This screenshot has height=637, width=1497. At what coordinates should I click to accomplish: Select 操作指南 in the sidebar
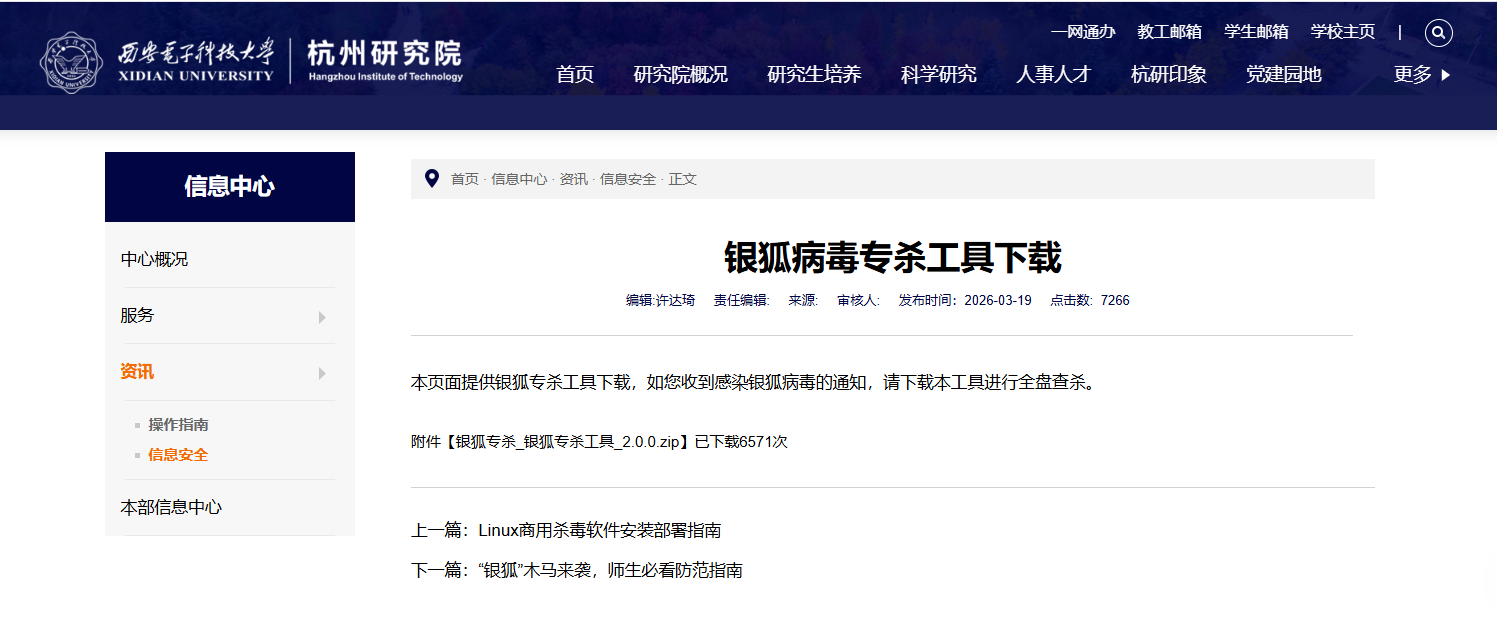pos(178,425)
